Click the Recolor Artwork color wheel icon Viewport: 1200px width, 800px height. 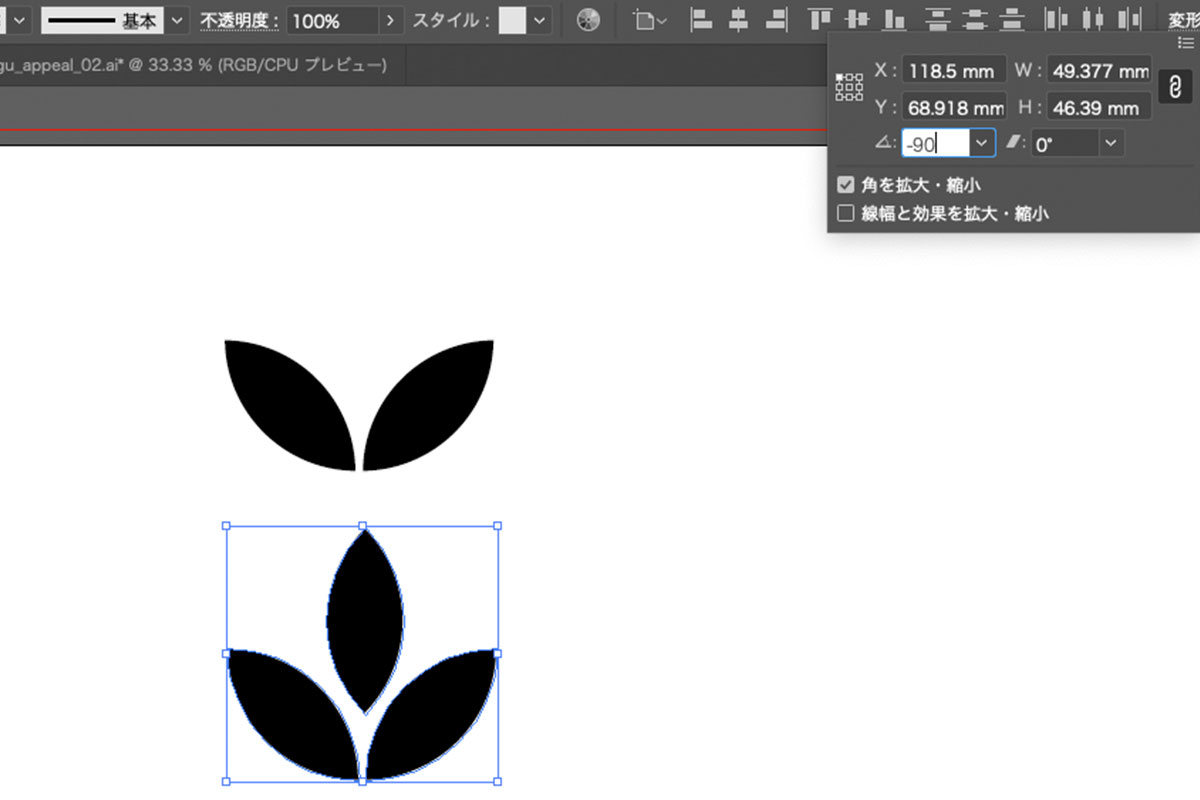[x=590, y=20]
